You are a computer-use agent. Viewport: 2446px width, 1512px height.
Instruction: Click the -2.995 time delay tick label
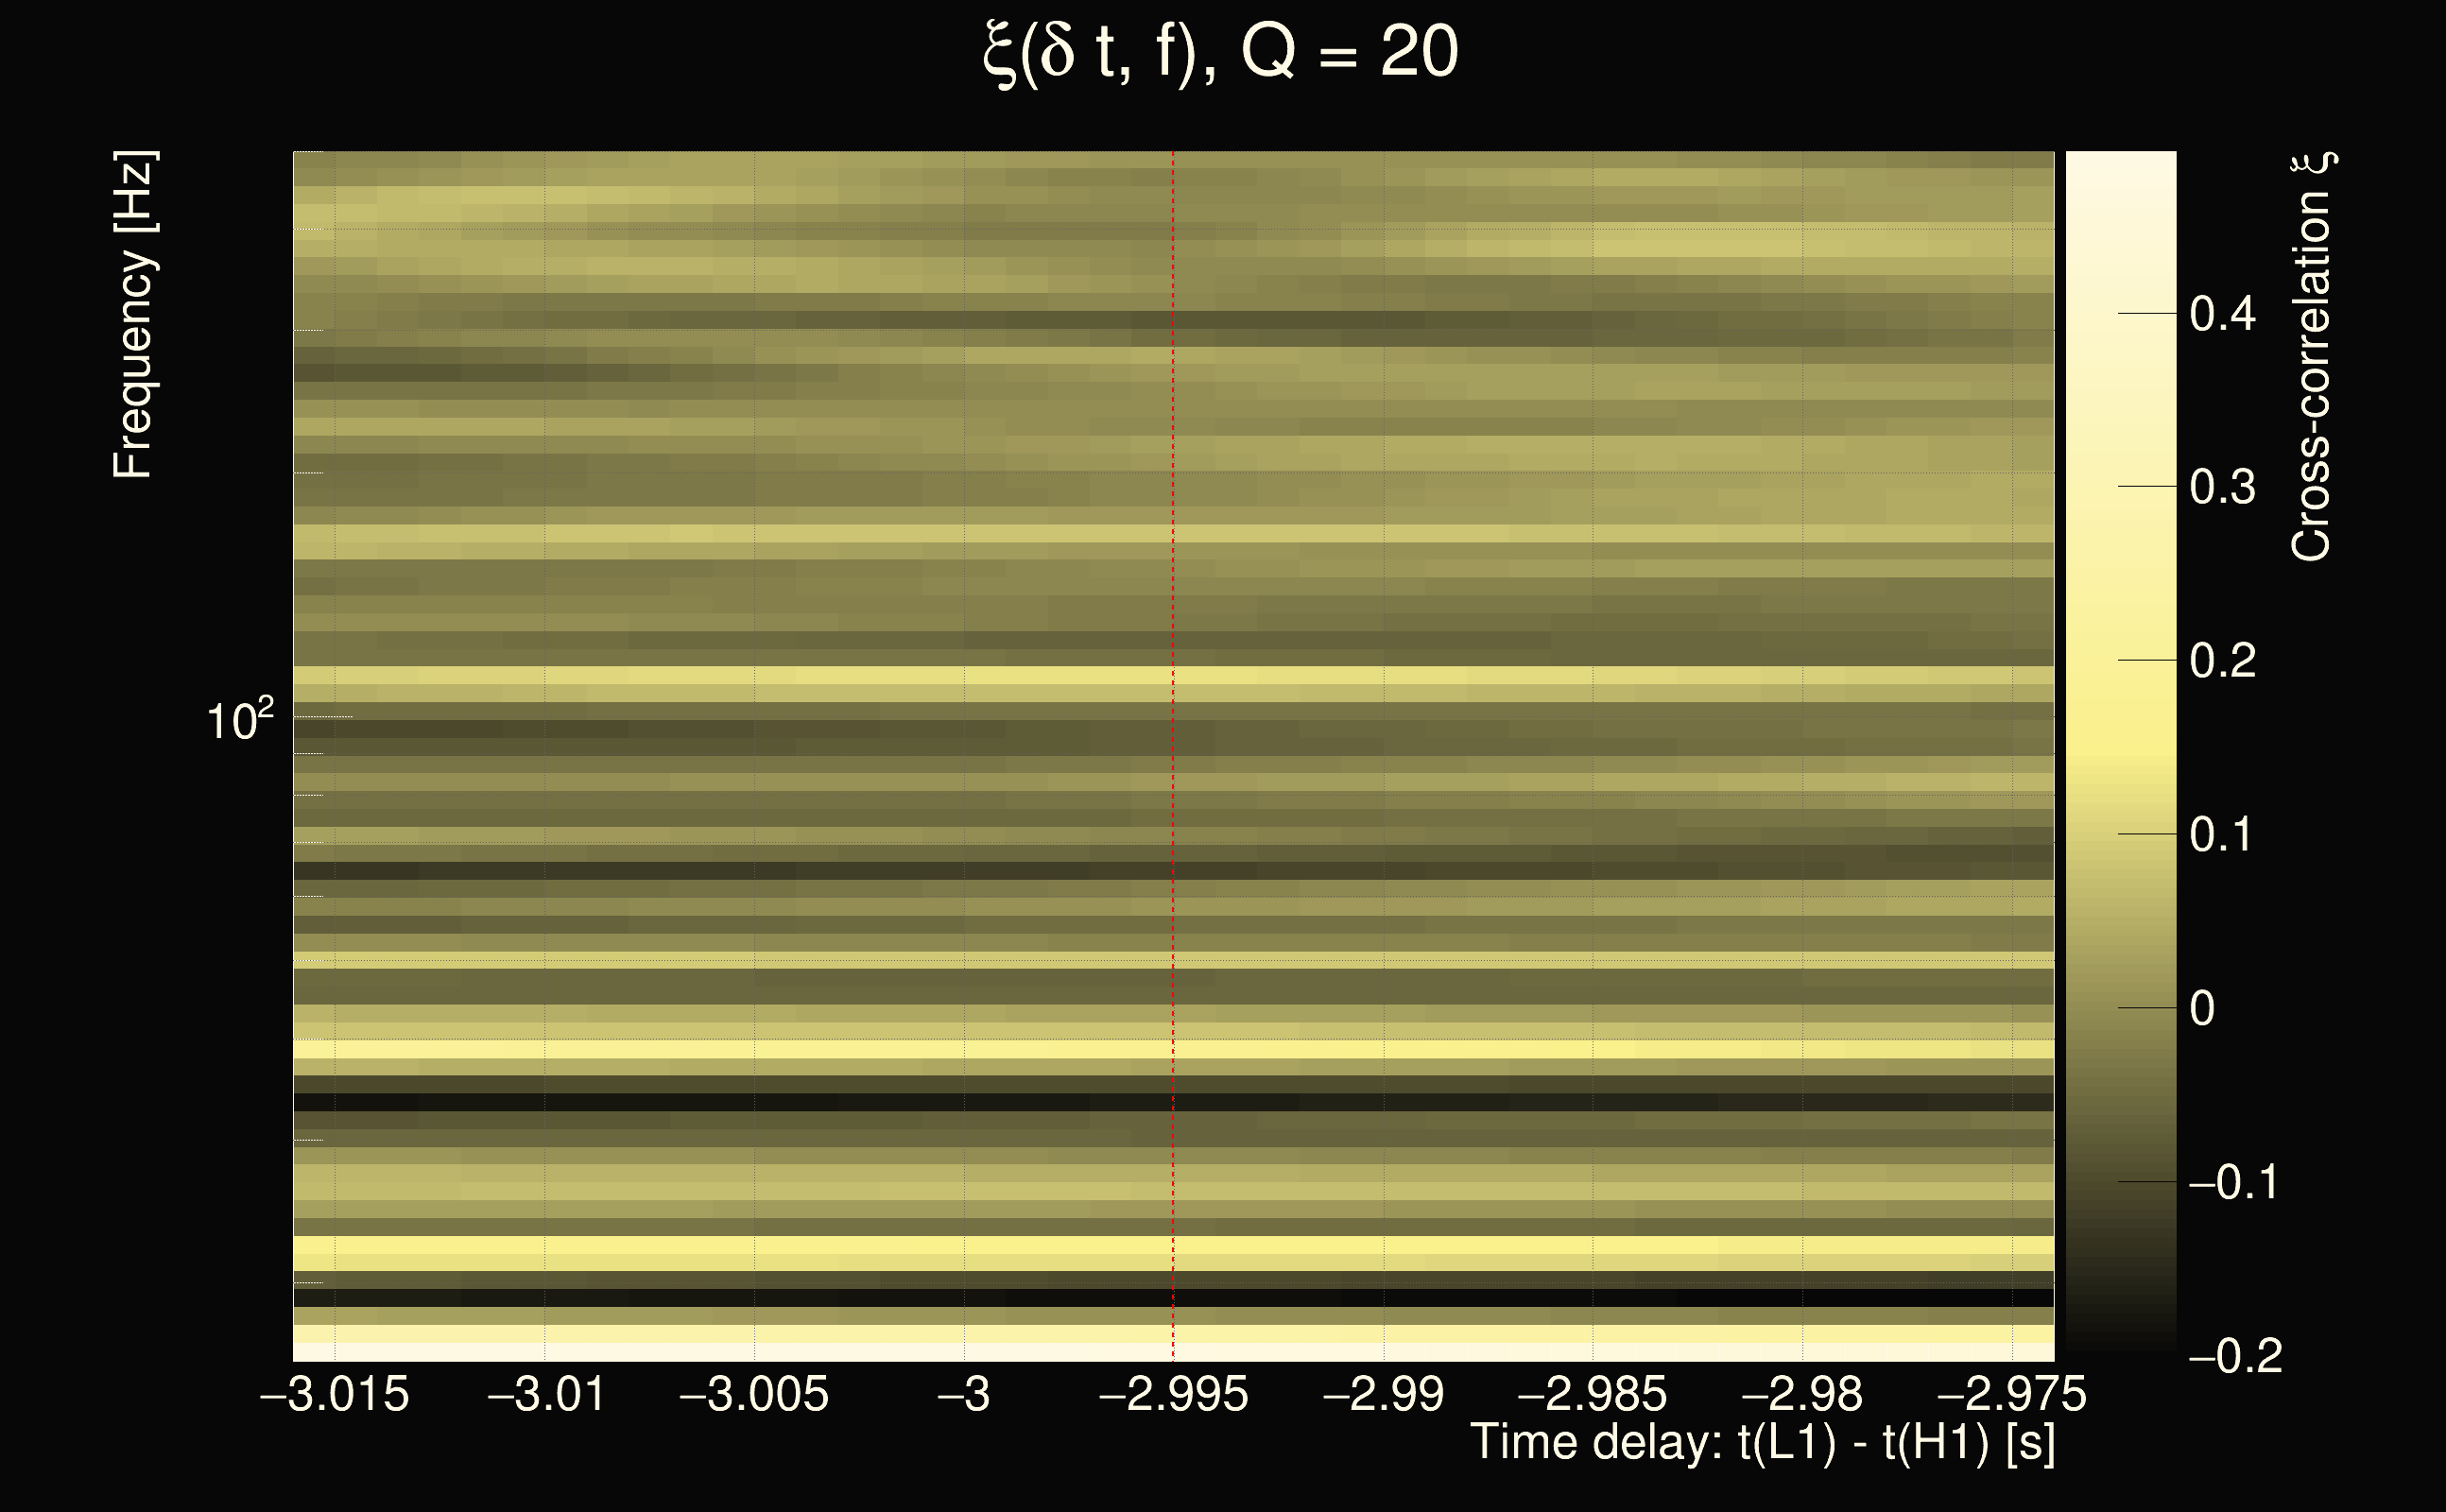[x=1173, y=1394]
